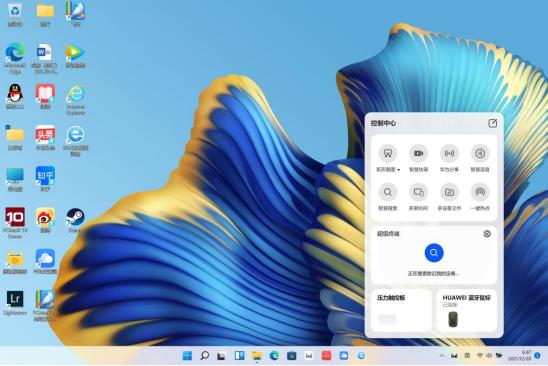548x366 pixels.
Task: Open the Widgets taskbar icon
Action: coord(239,356)
